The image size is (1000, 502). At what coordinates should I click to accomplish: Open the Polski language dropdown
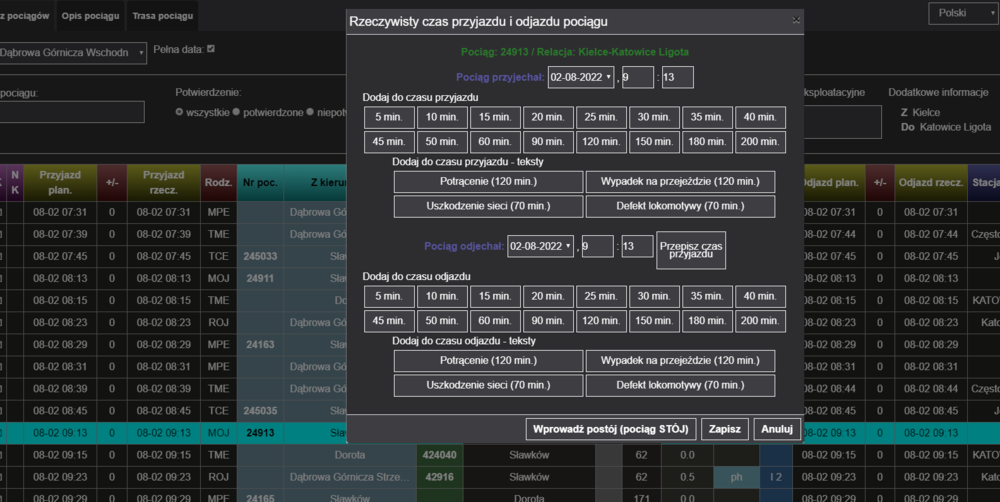pyautogui.click(x=960, y=13)
